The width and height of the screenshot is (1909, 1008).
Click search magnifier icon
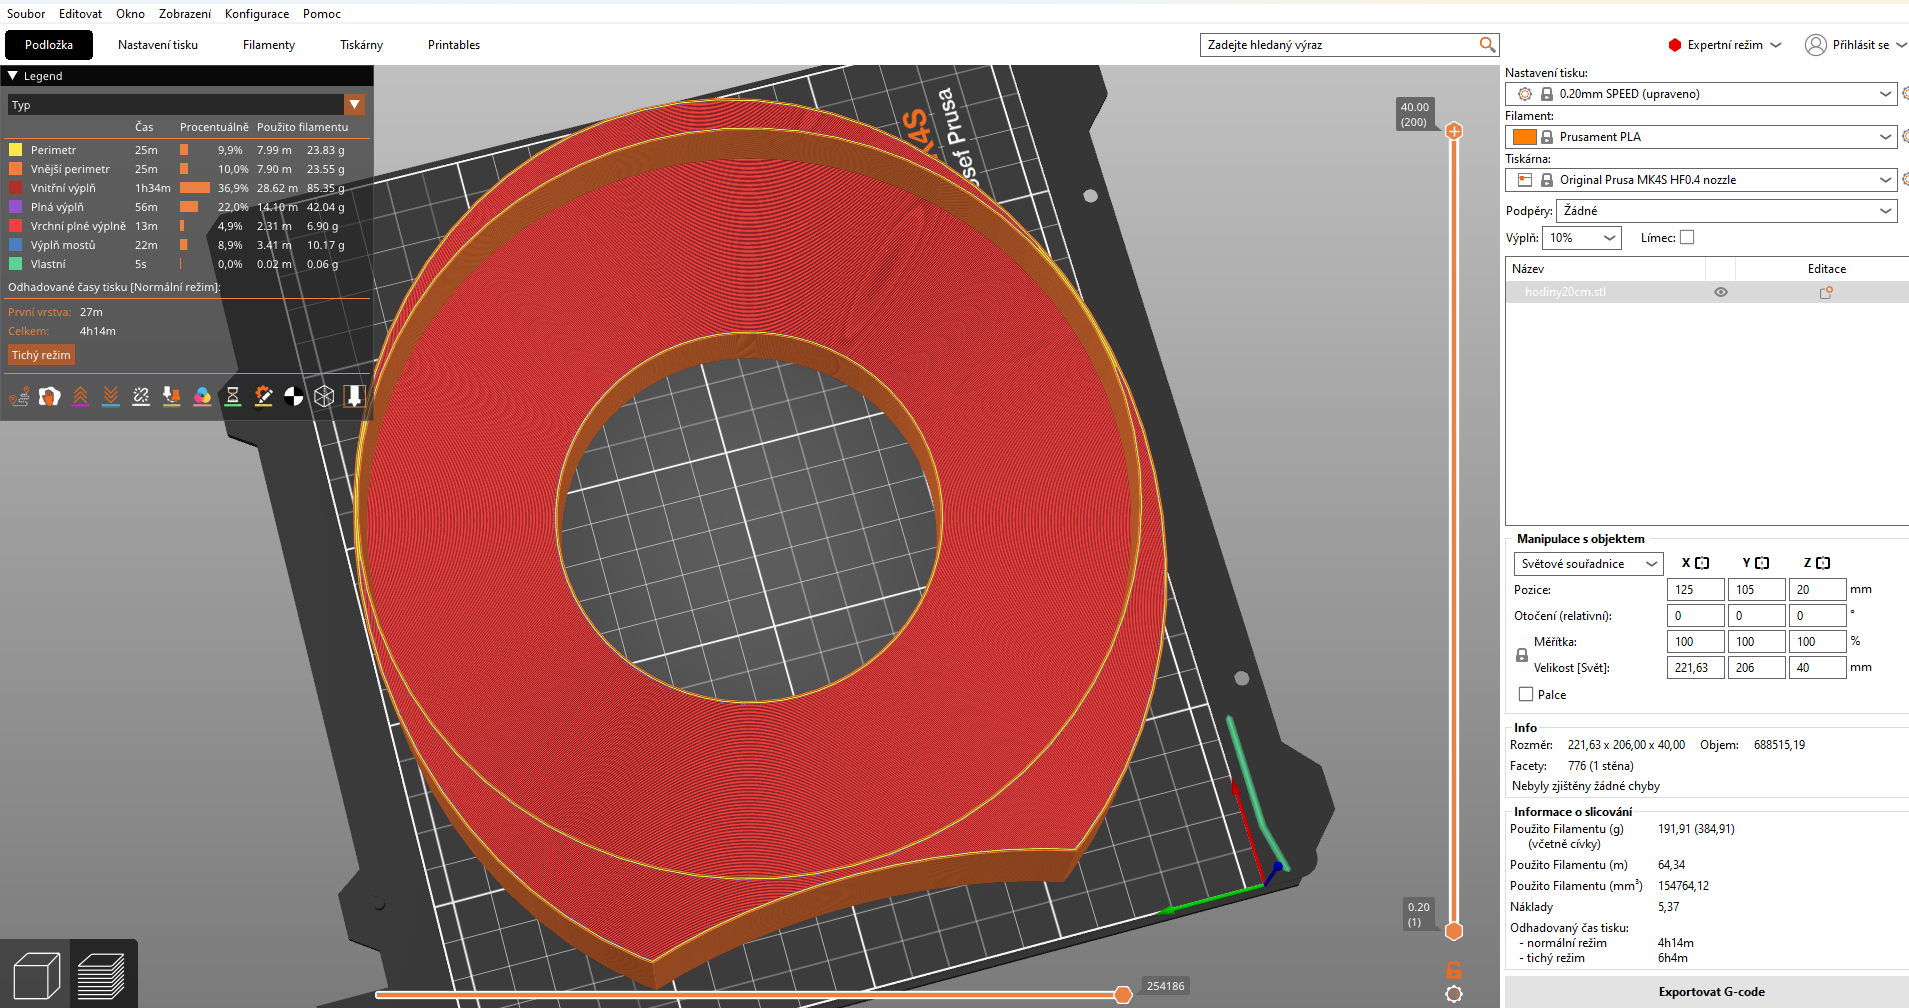1487,45
